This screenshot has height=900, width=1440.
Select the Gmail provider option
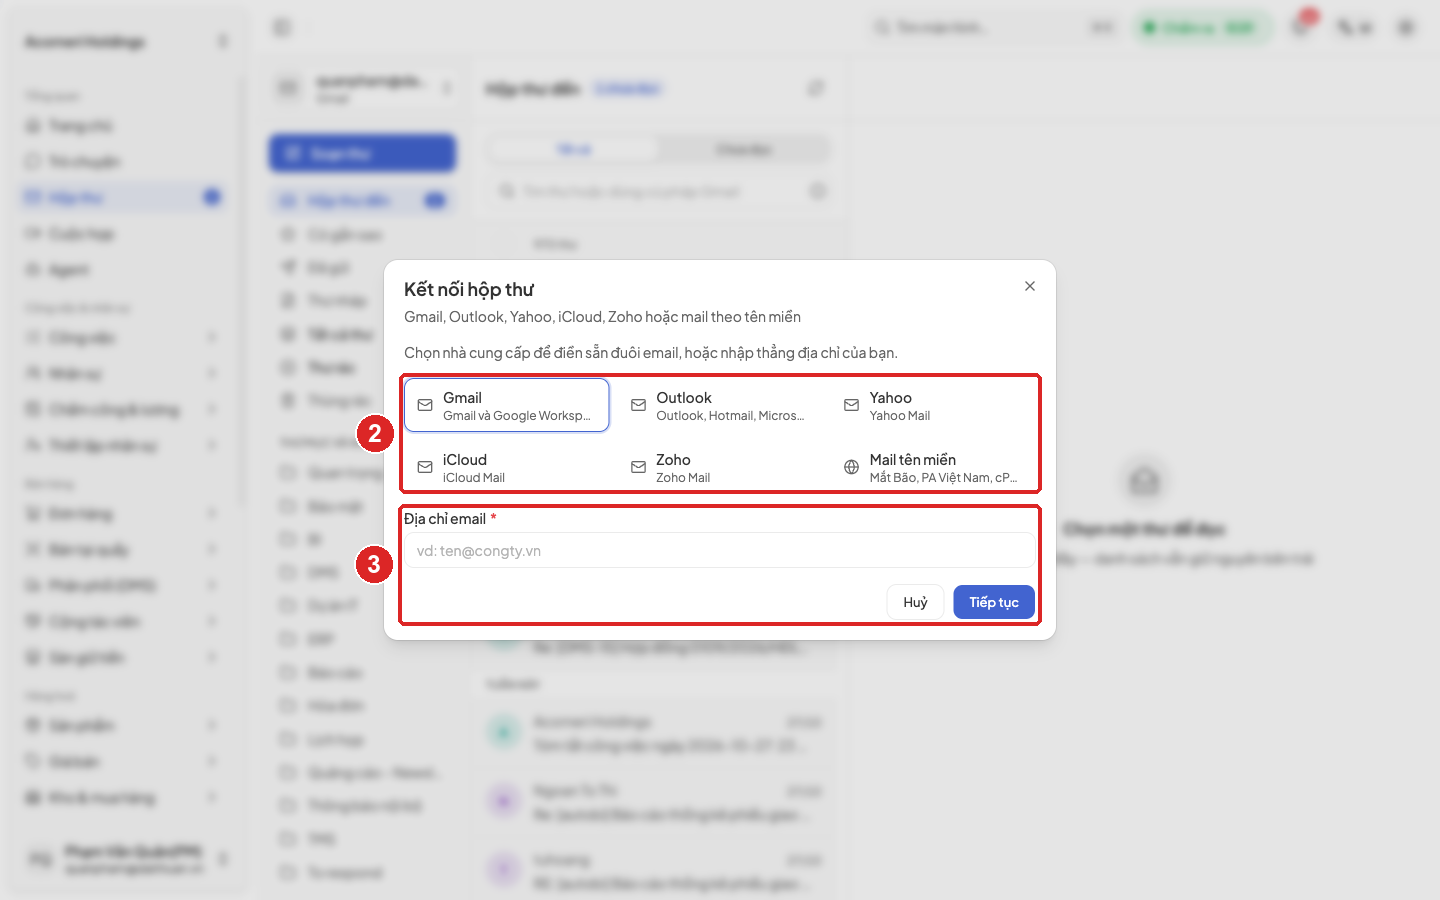pos(507,405)
